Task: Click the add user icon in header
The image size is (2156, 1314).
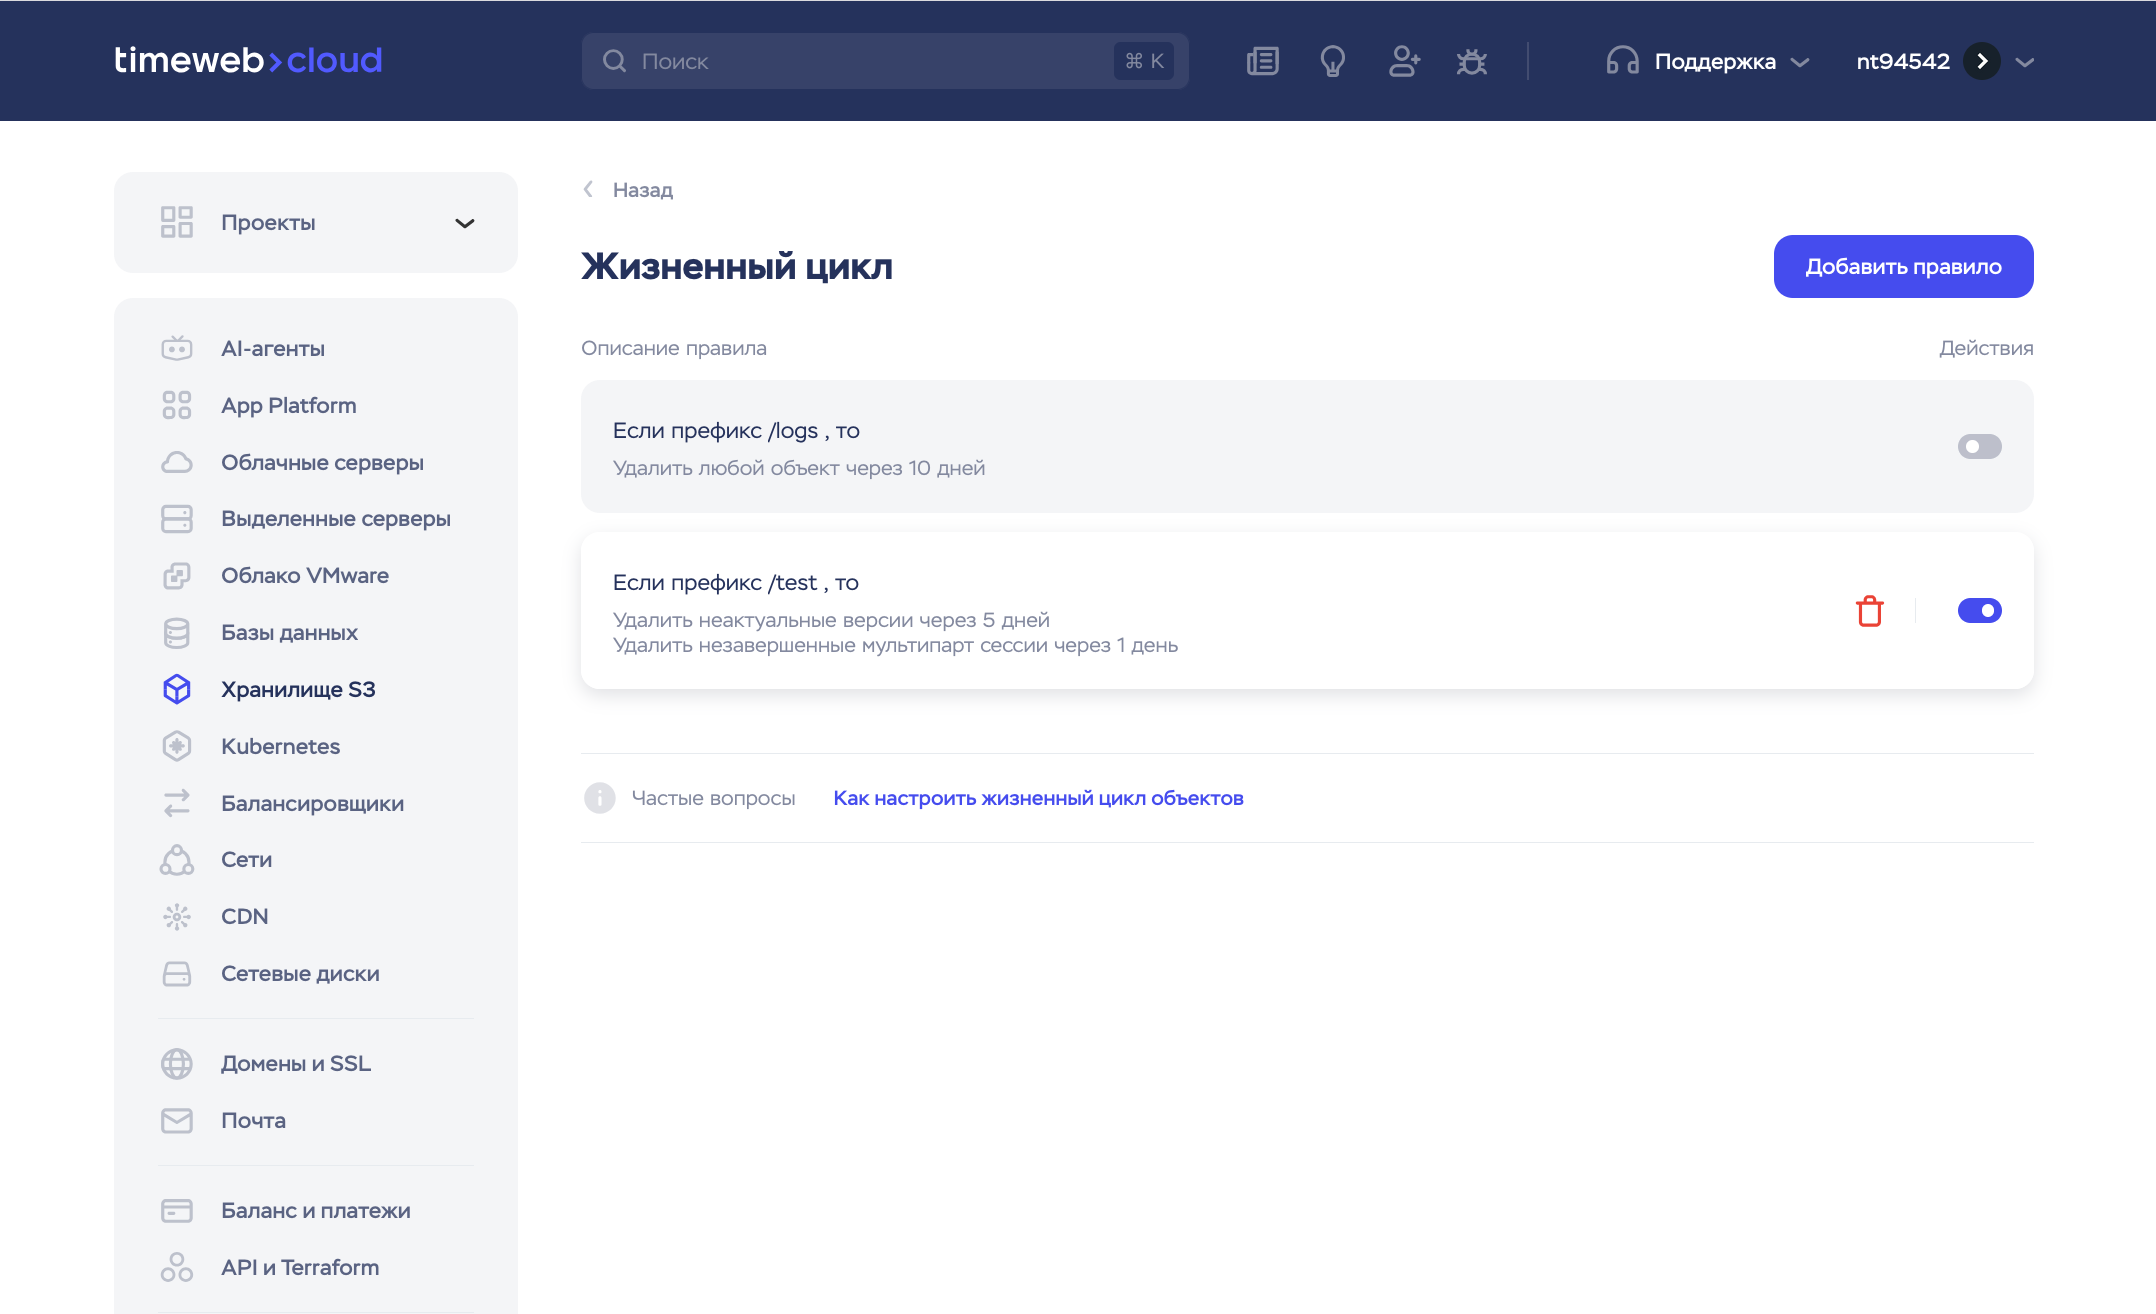Action: click(x=1403, y=62)
